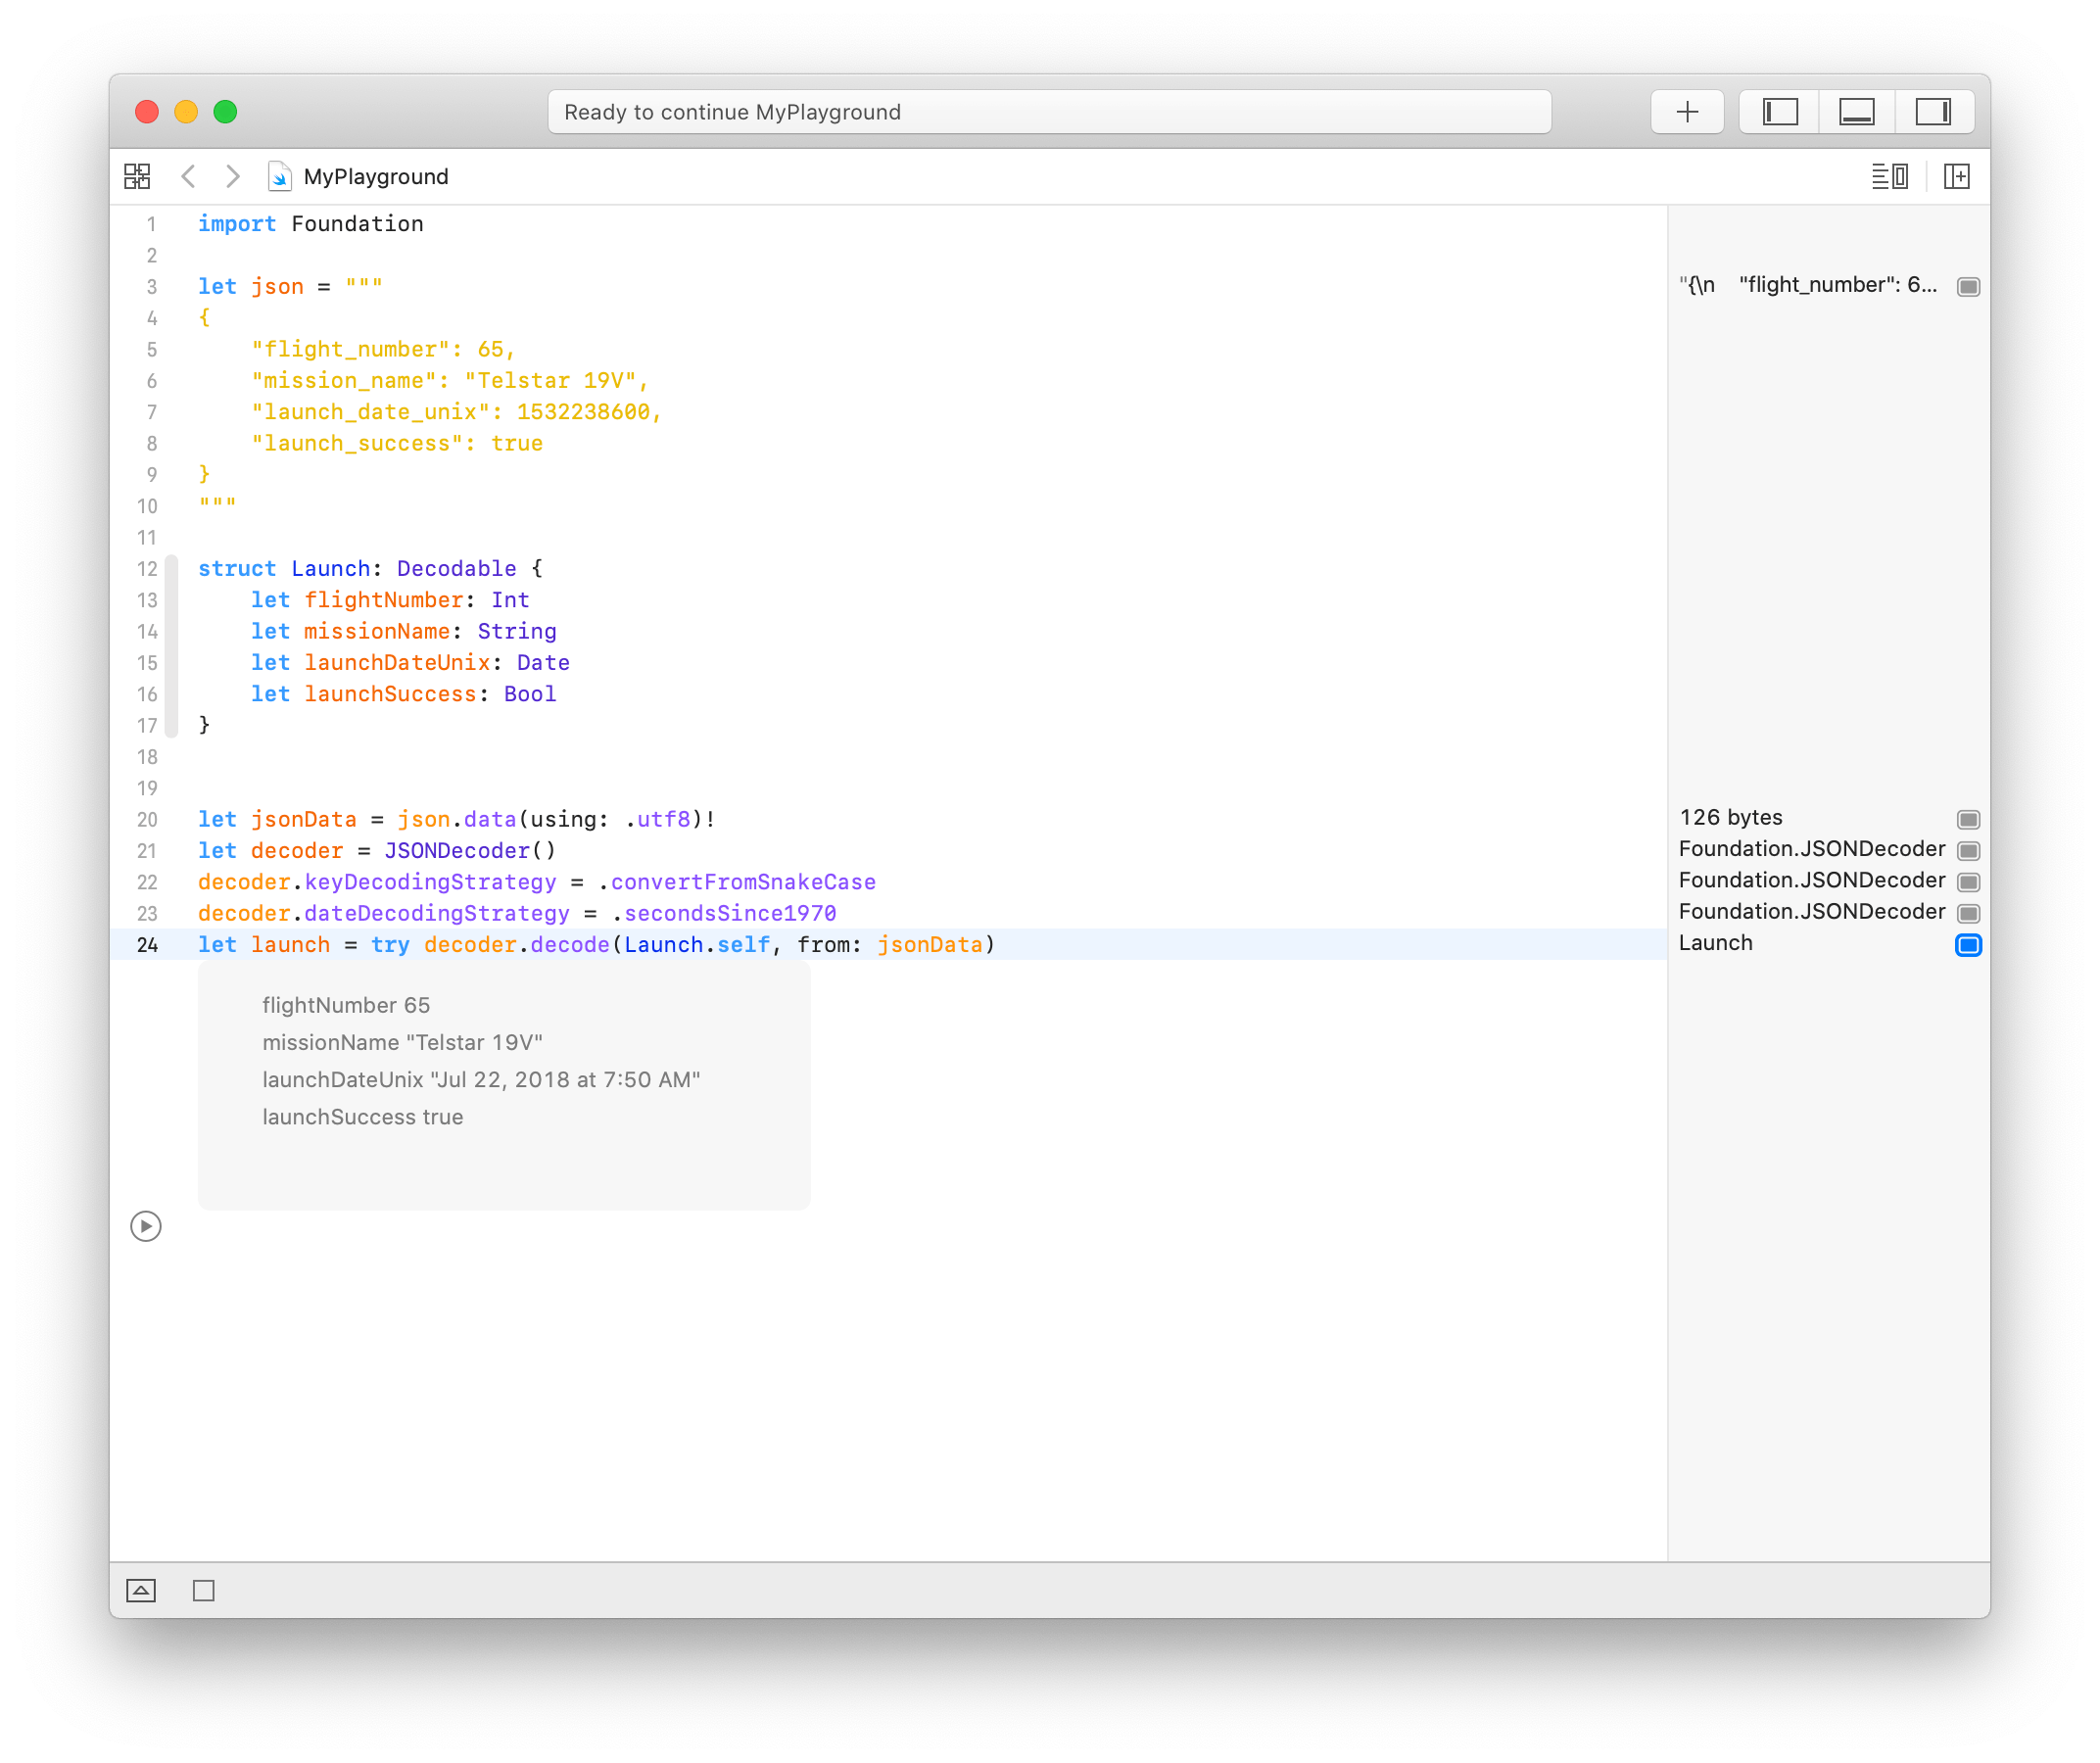Expand the debug area with the disclosure triangle

(141, 1590)
